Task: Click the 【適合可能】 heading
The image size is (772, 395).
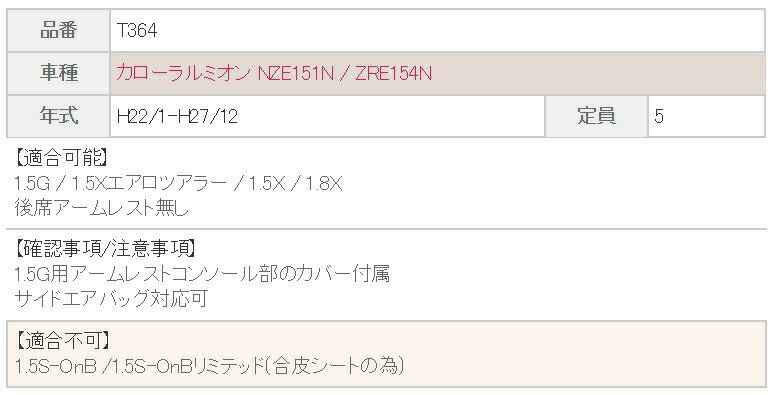Action: (60, 158)
